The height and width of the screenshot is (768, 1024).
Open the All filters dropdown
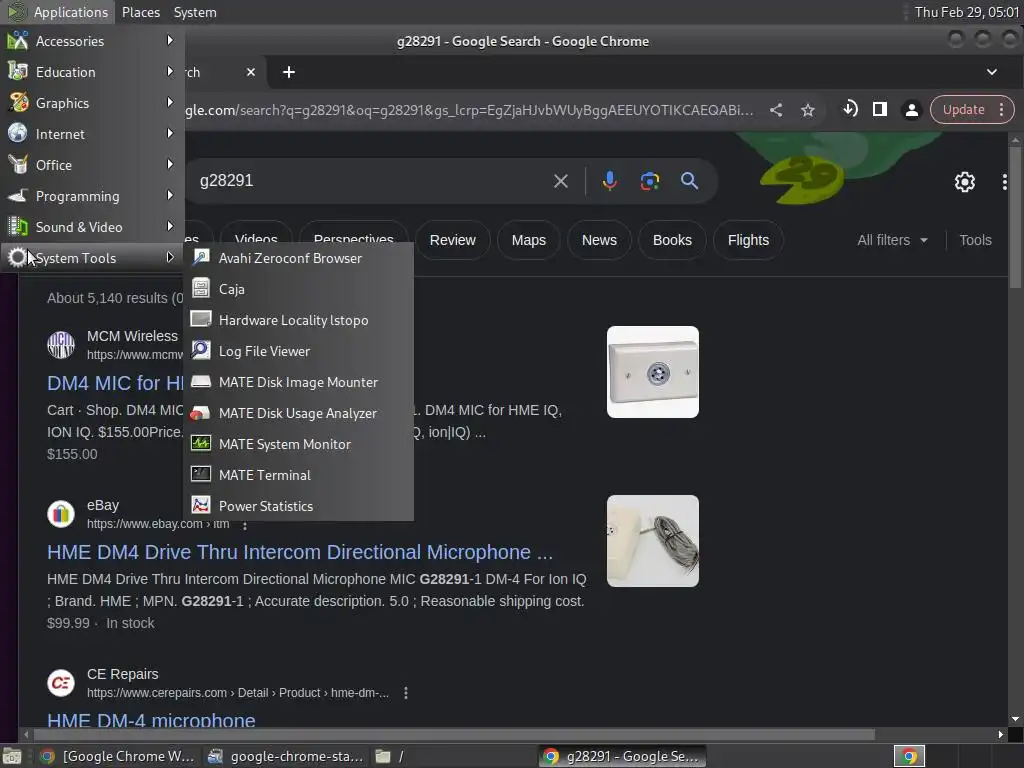[x=892, y=240]
